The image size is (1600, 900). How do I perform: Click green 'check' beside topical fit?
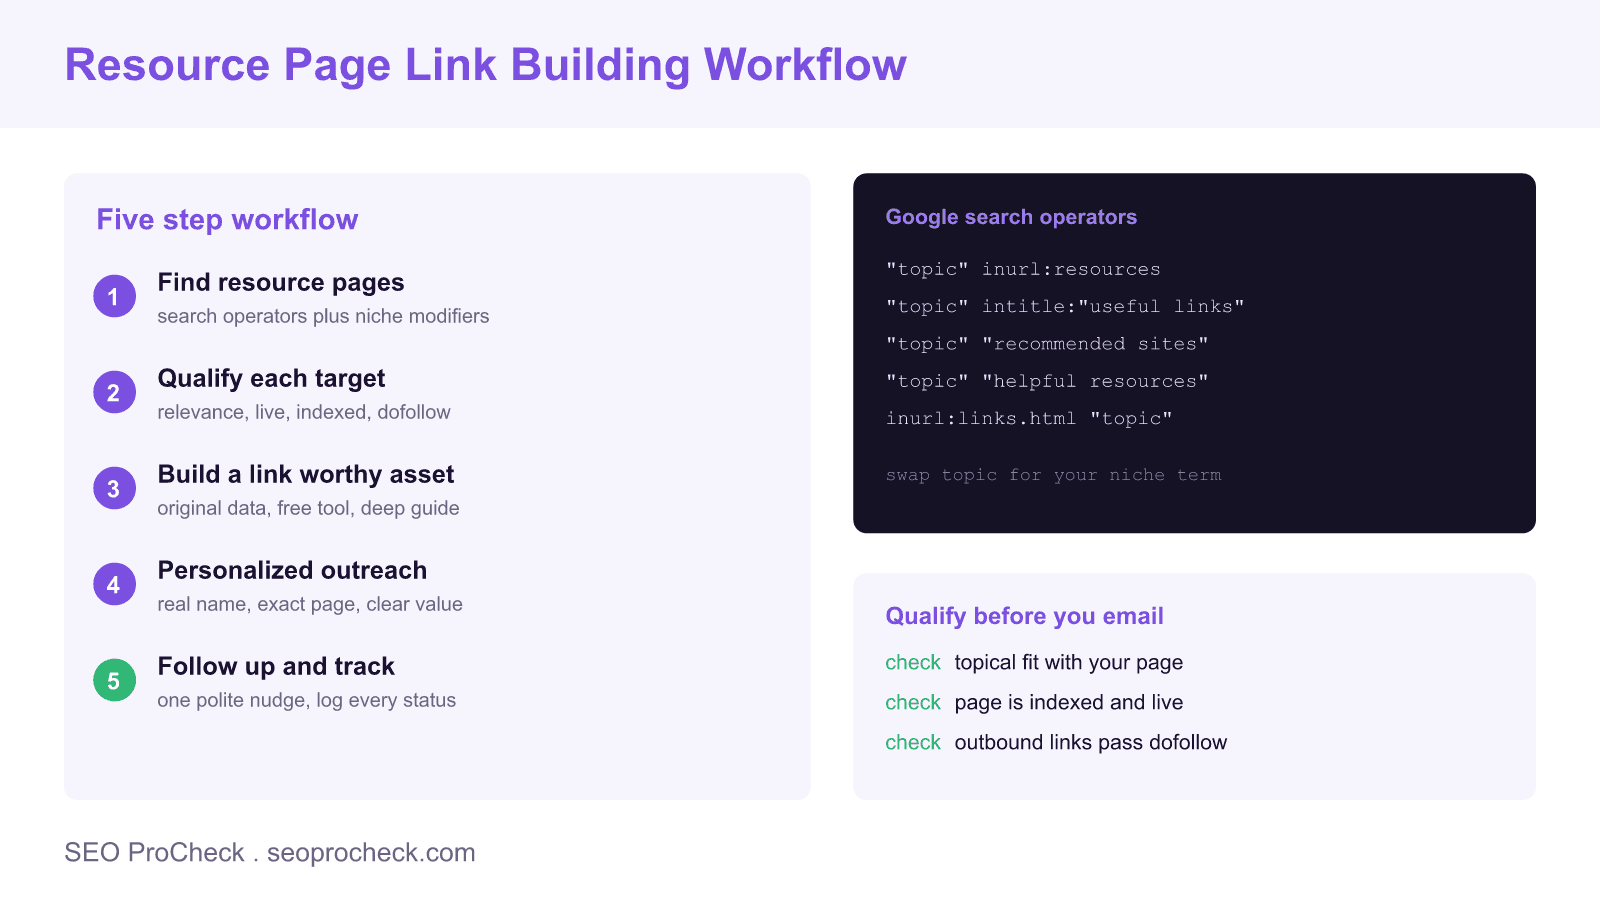point(913,663)
